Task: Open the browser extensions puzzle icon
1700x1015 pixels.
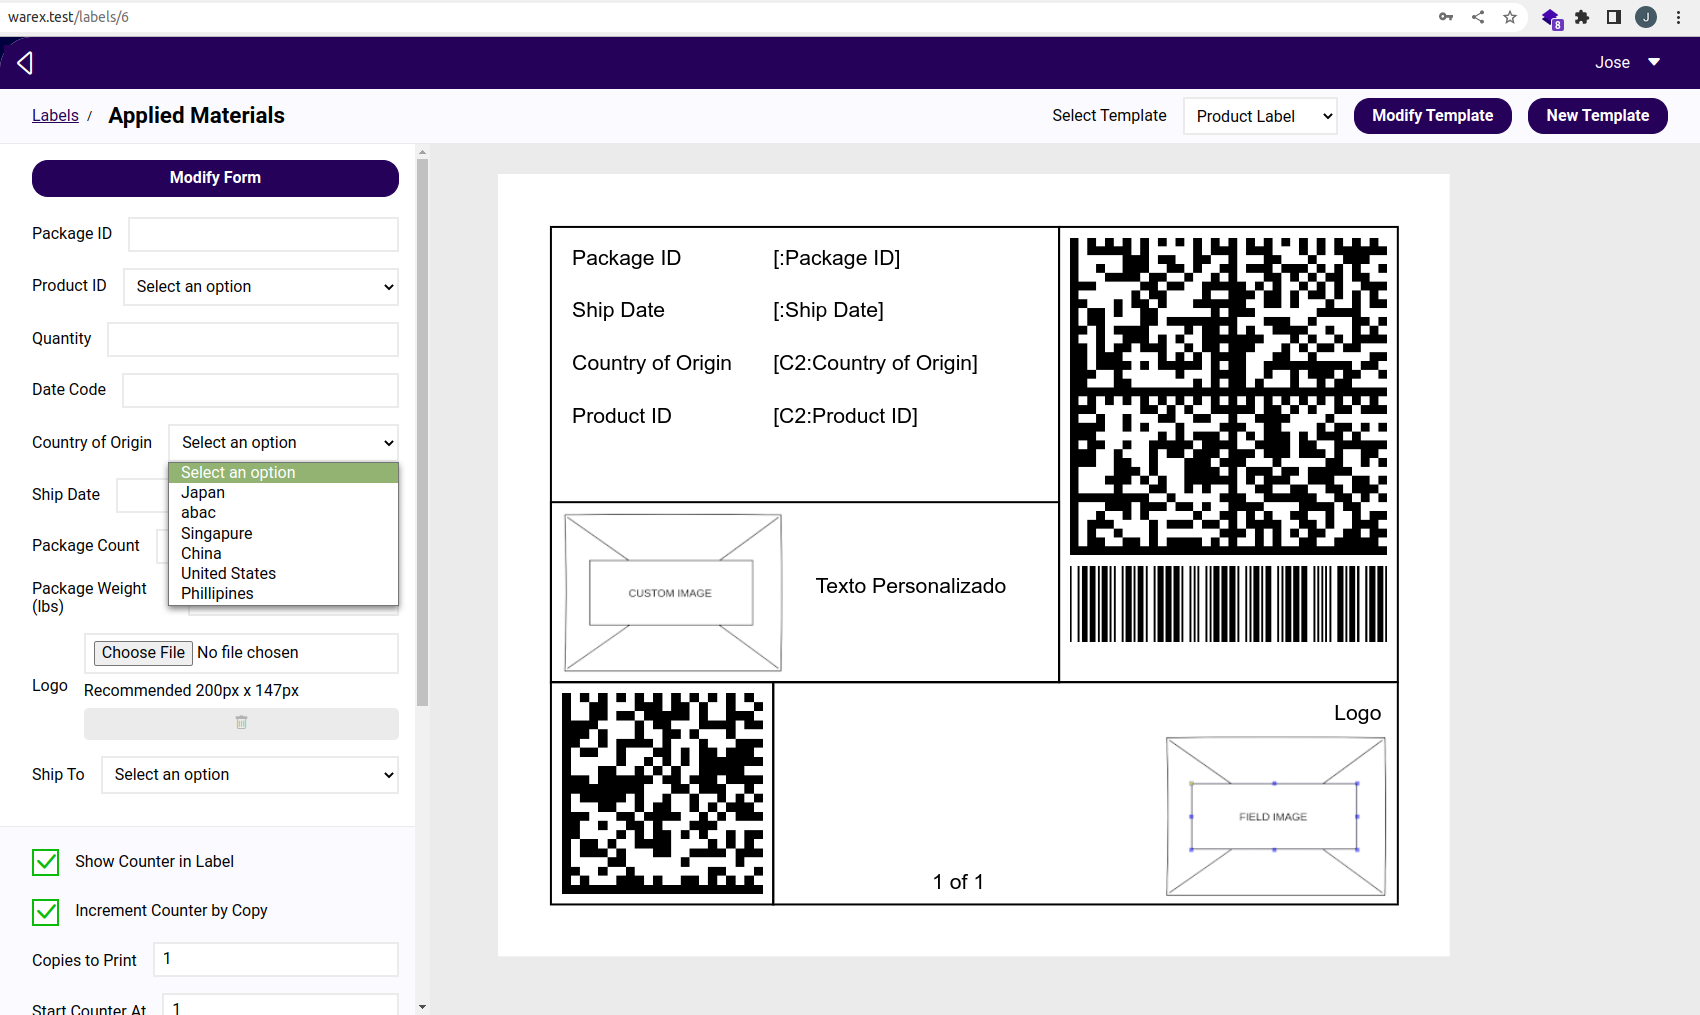Action: point(1582,17)
